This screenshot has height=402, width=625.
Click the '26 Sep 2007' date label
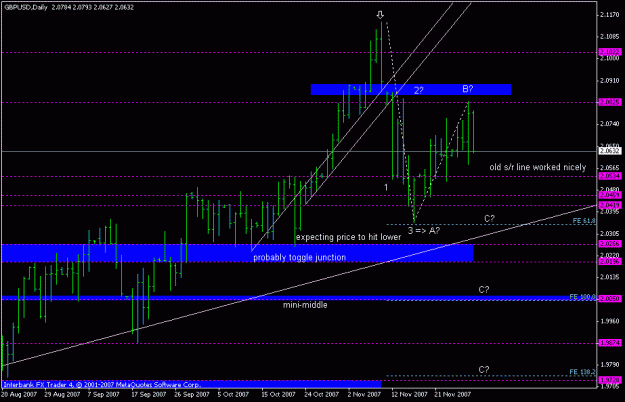click(192, 394)
